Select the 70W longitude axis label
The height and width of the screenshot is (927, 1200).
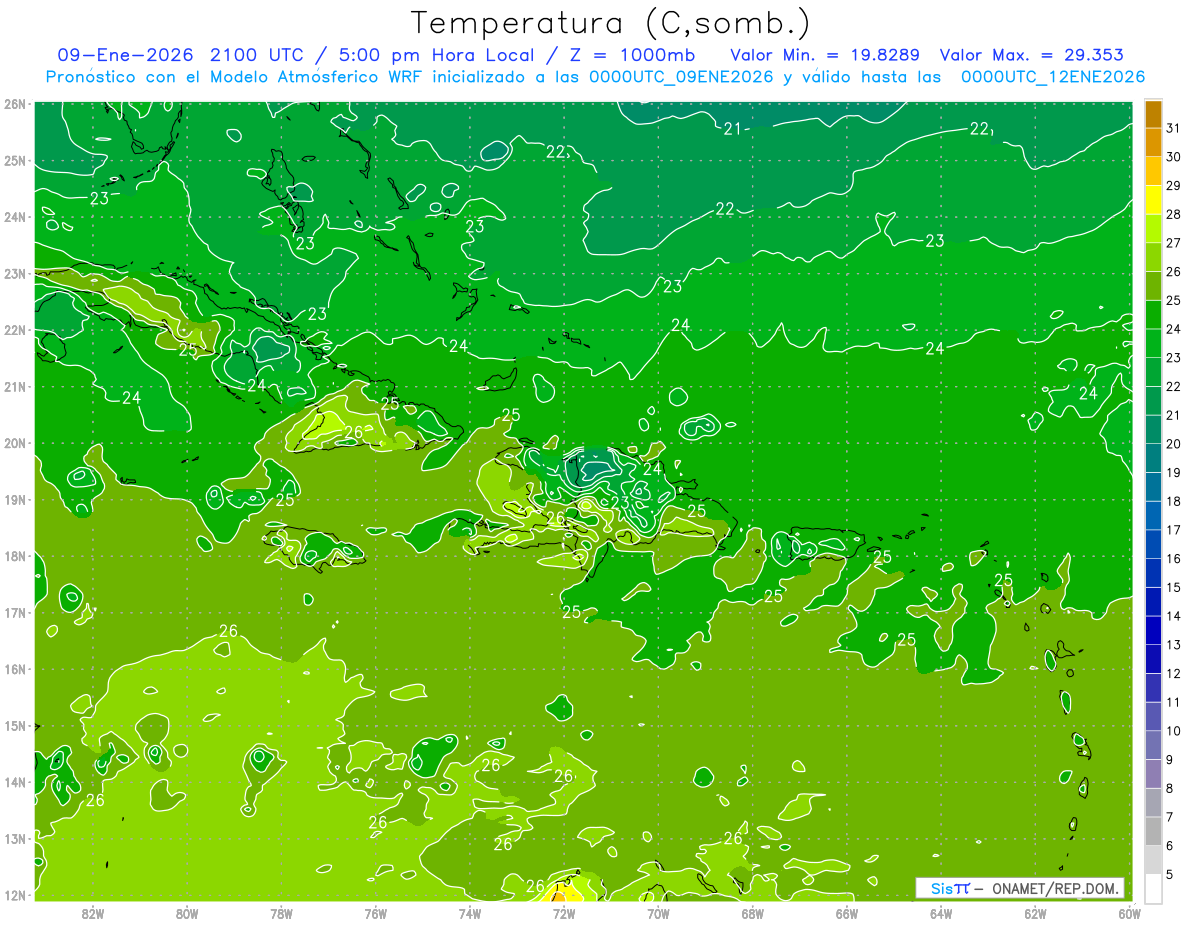(x=658, y=913)
